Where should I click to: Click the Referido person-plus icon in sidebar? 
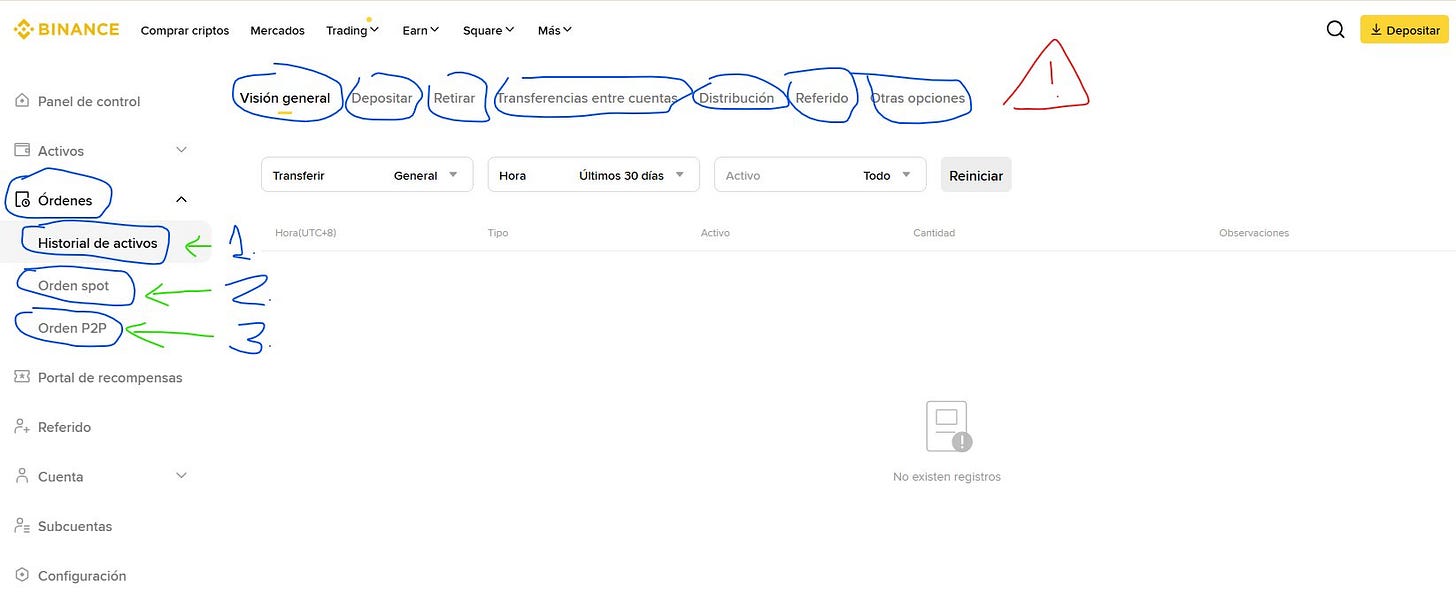22,427
